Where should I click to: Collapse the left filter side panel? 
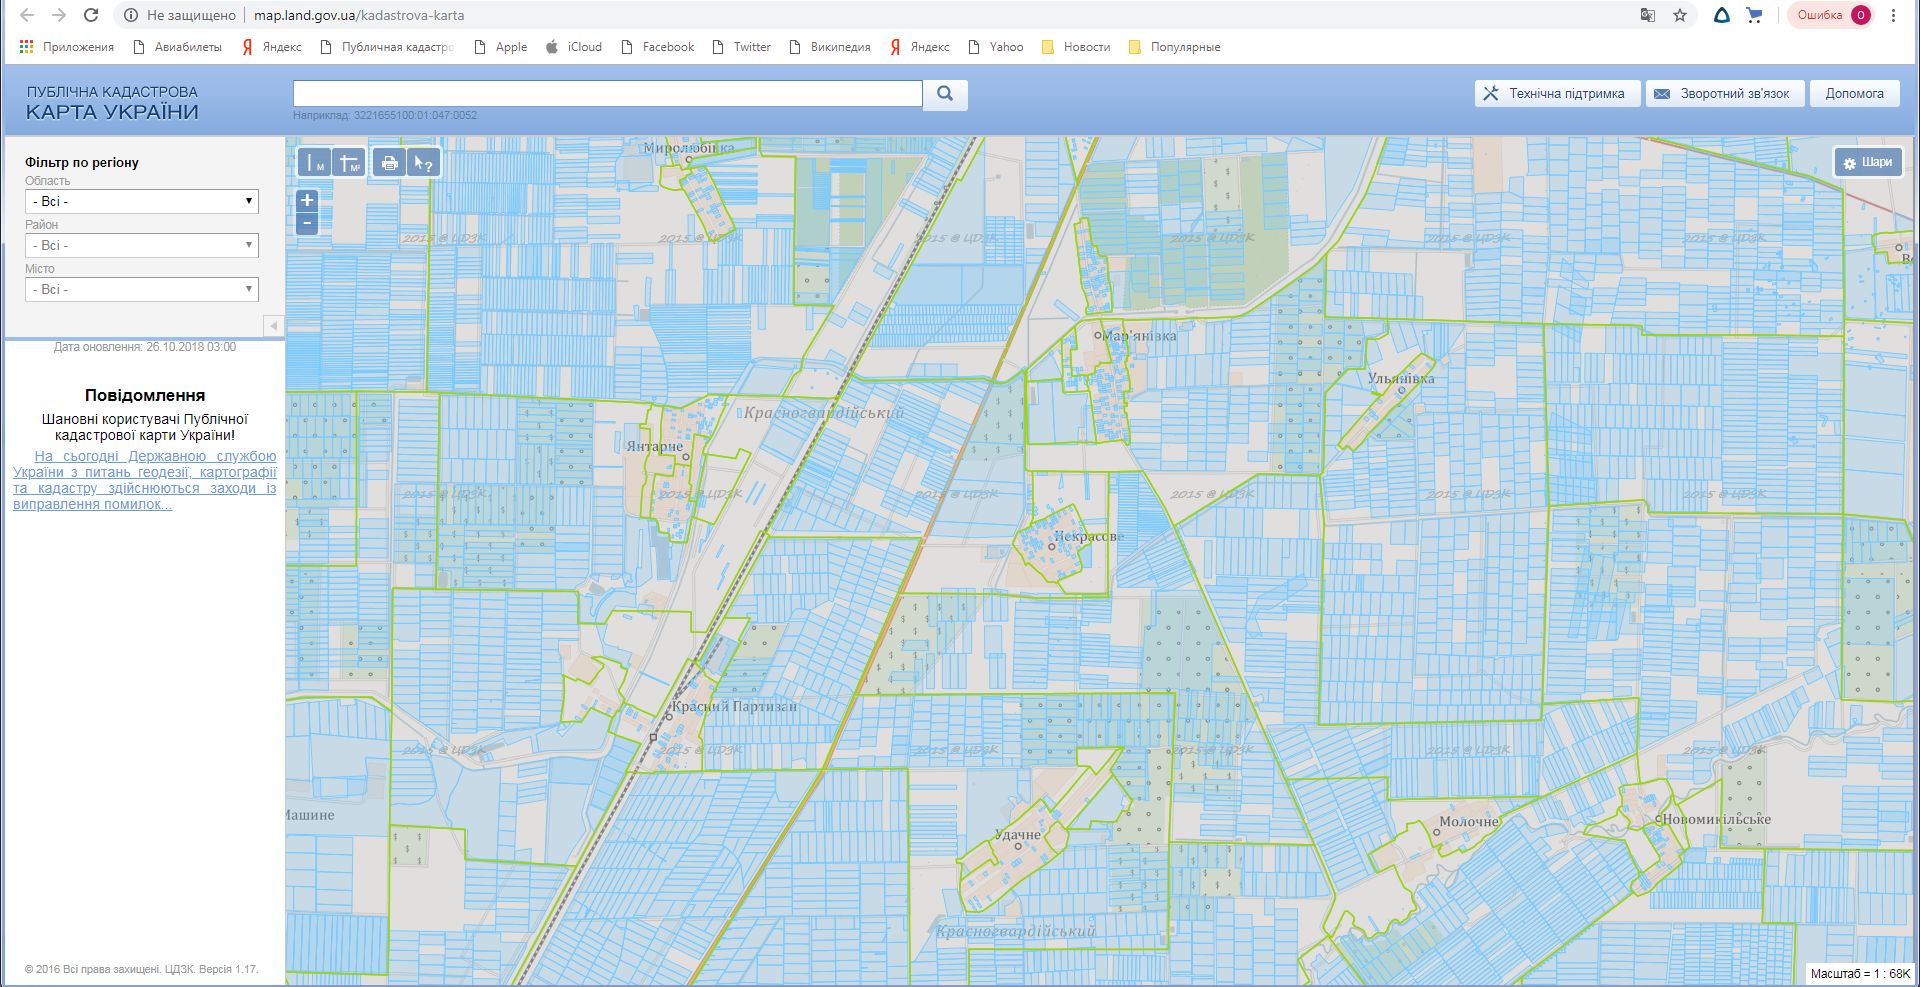[x=273, y=326]
